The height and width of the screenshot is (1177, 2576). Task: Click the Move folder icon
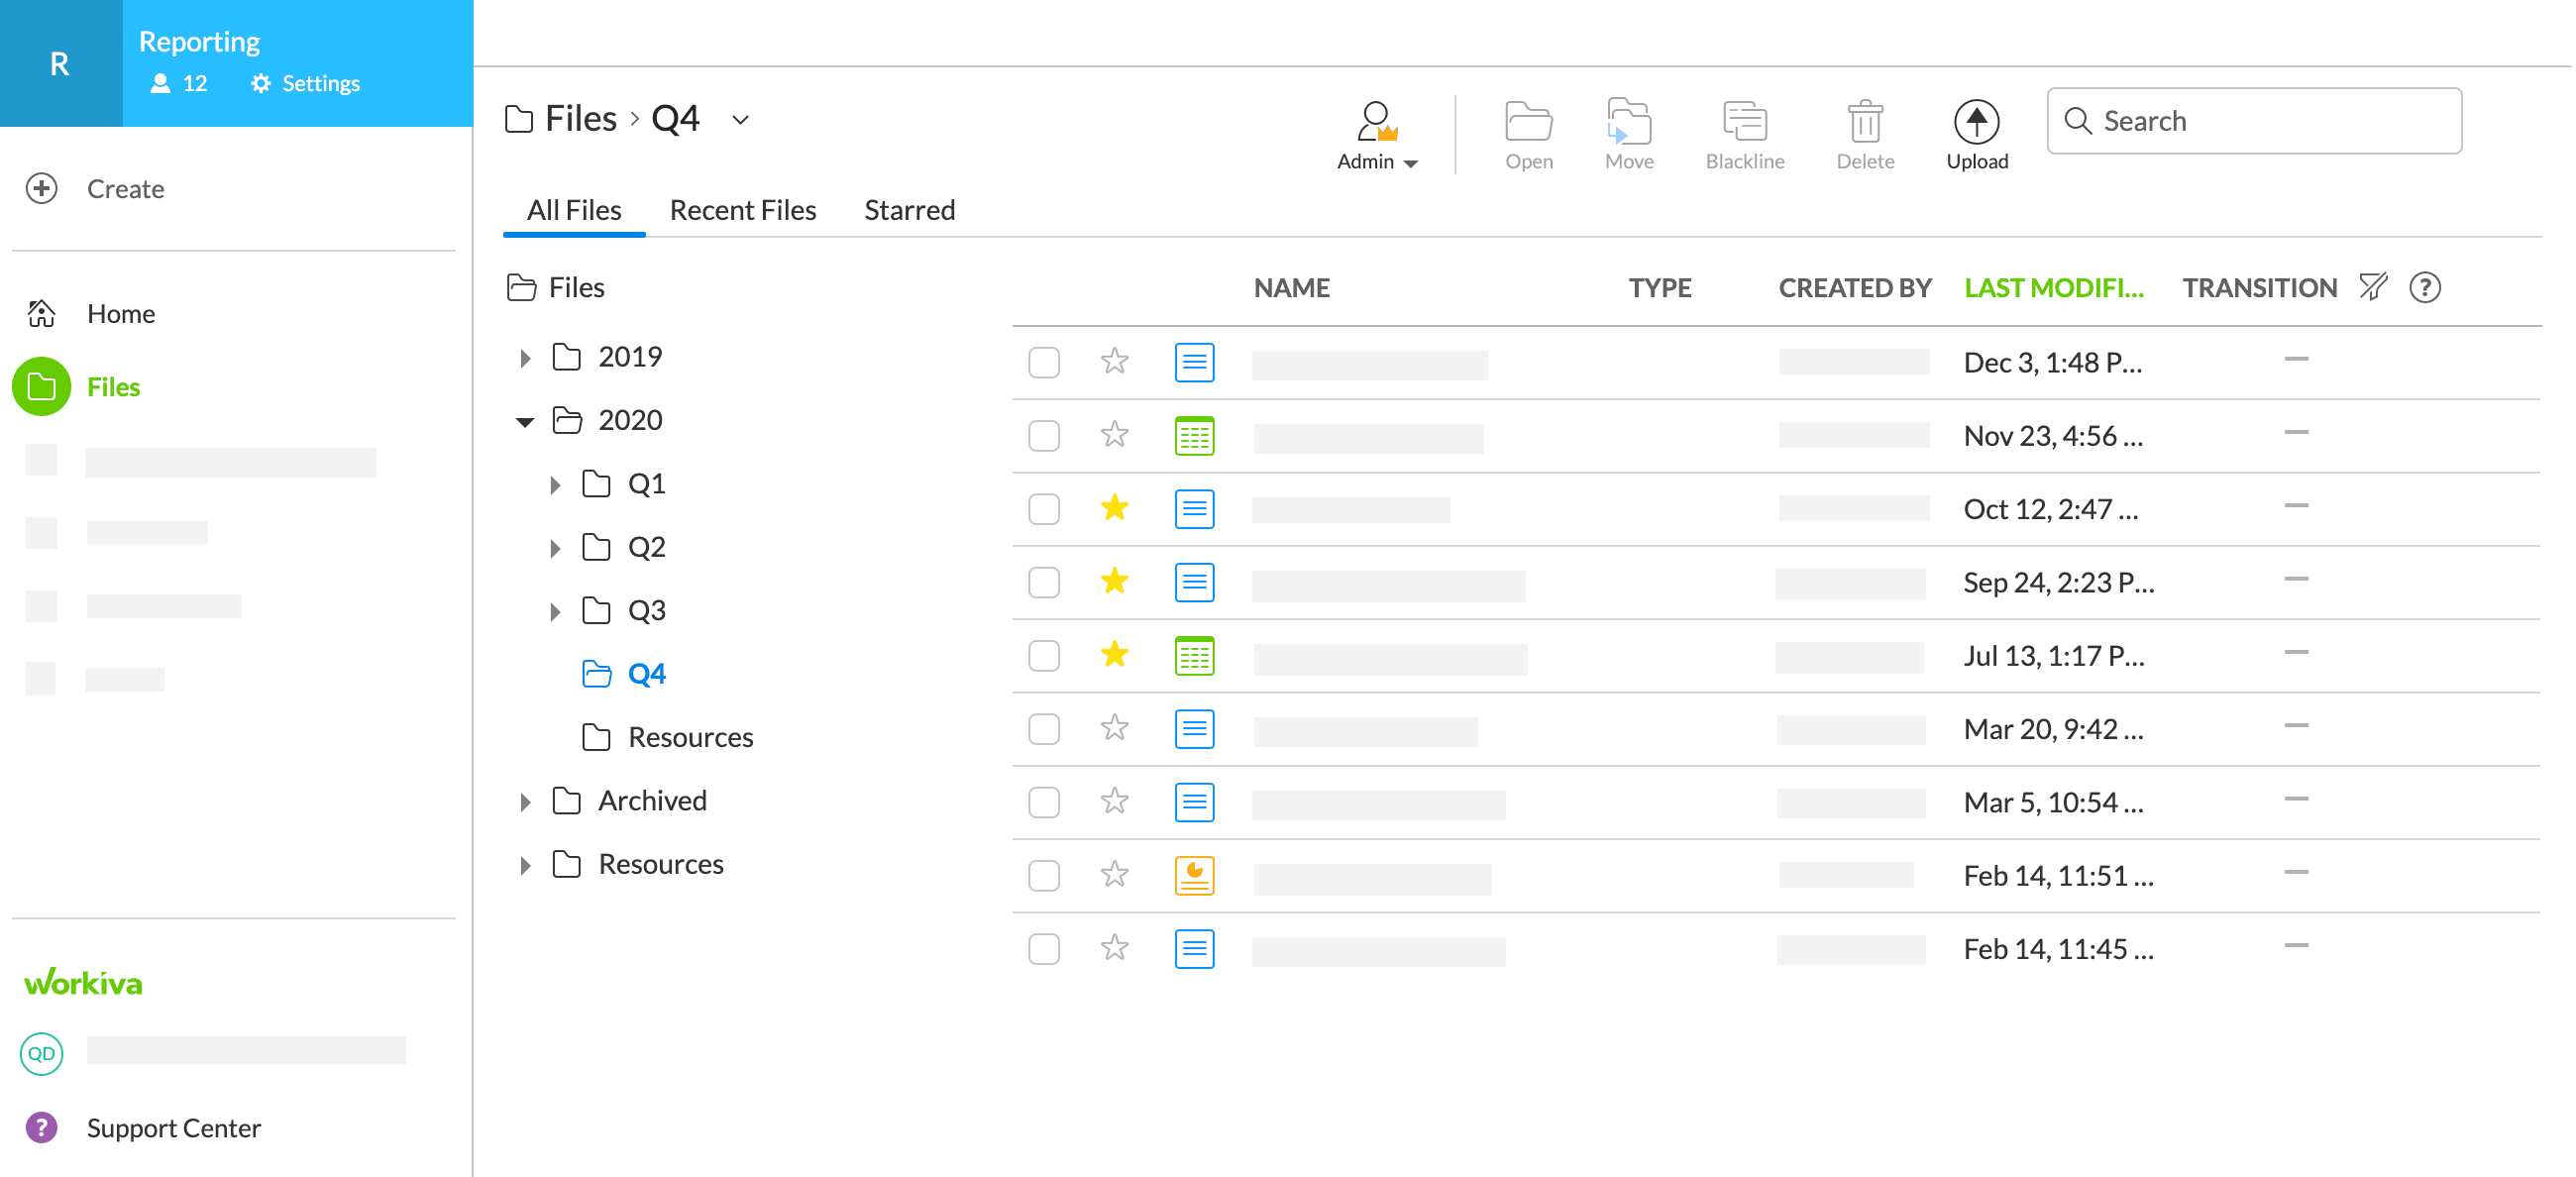pyautogui.click(x=1627, y=122)
